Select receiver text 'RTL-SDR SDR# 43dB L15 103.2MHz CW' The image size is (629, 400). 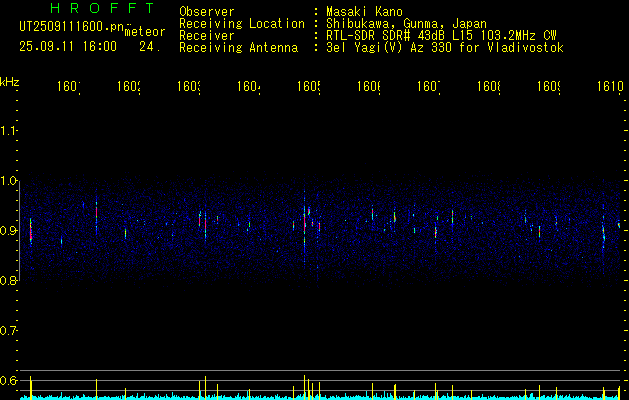[441, 36]
